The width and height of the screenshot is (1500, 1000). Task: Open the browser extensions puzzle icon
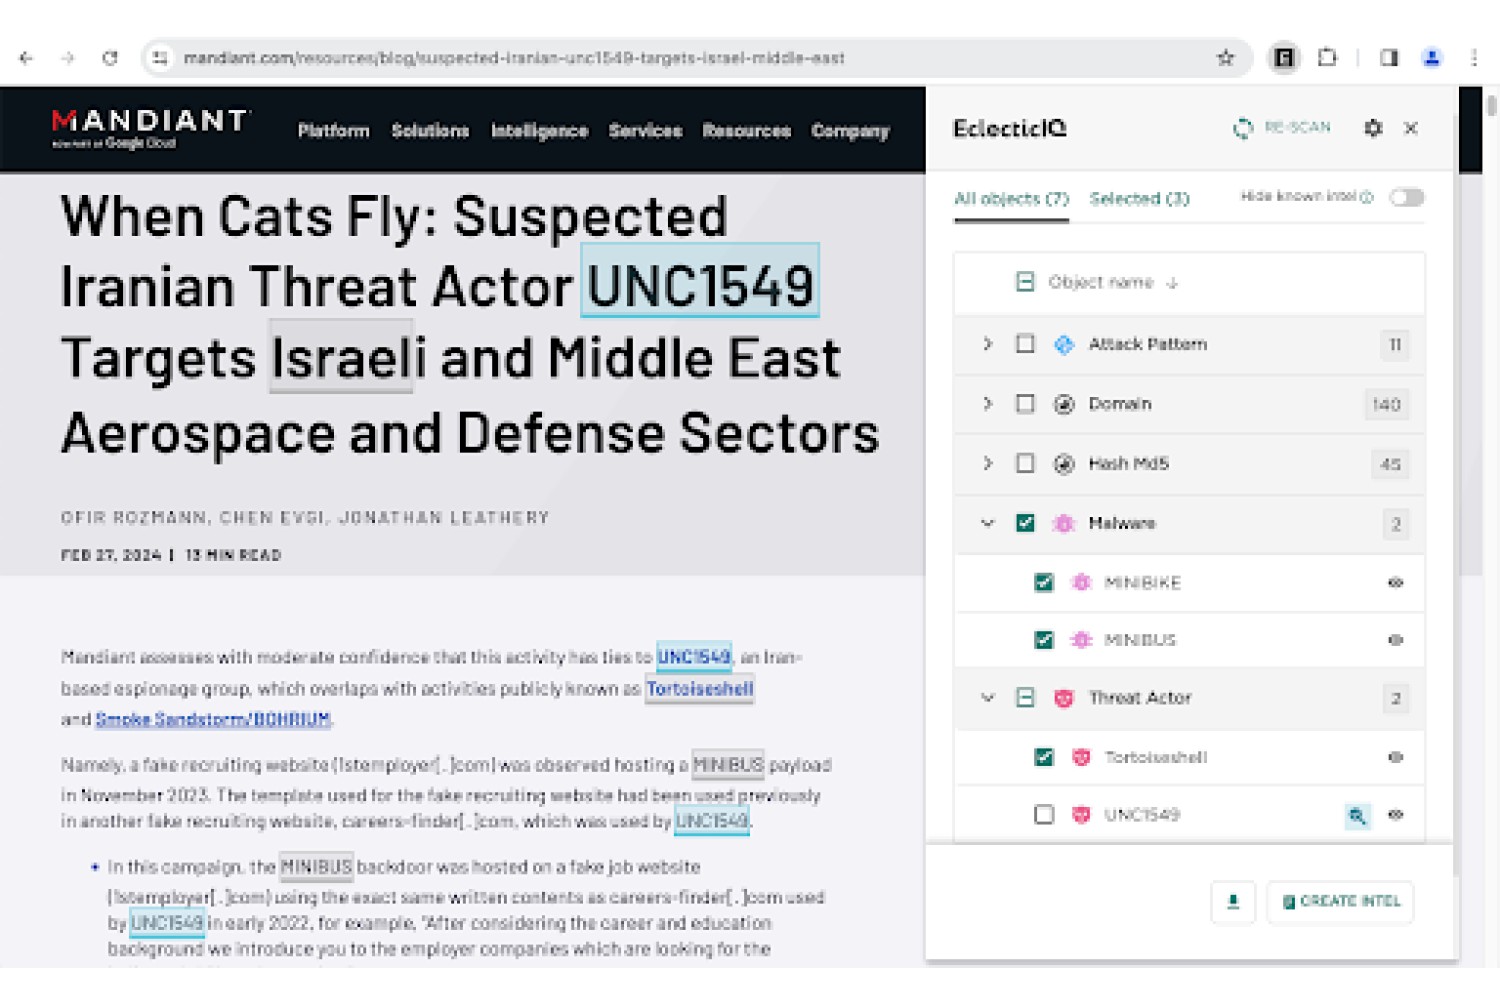pyautogui.click(x=1327, y=58)
